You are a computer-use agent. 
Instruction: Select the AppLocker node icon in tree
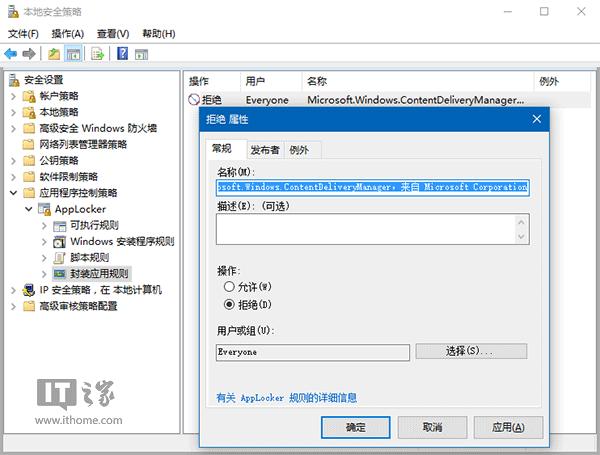45,210
